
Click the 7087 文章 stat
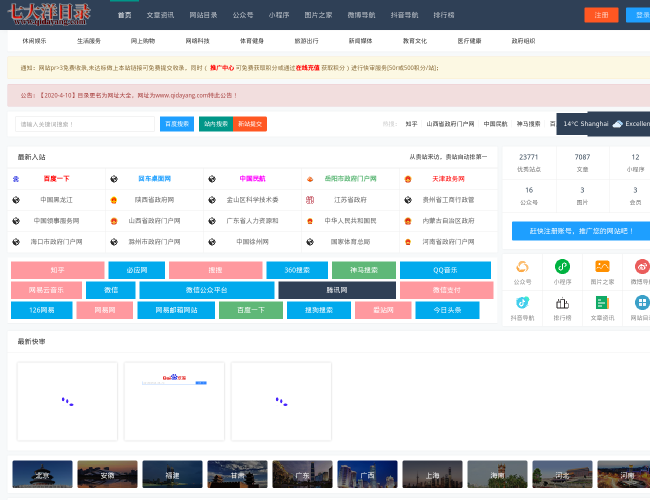[582, 163]
